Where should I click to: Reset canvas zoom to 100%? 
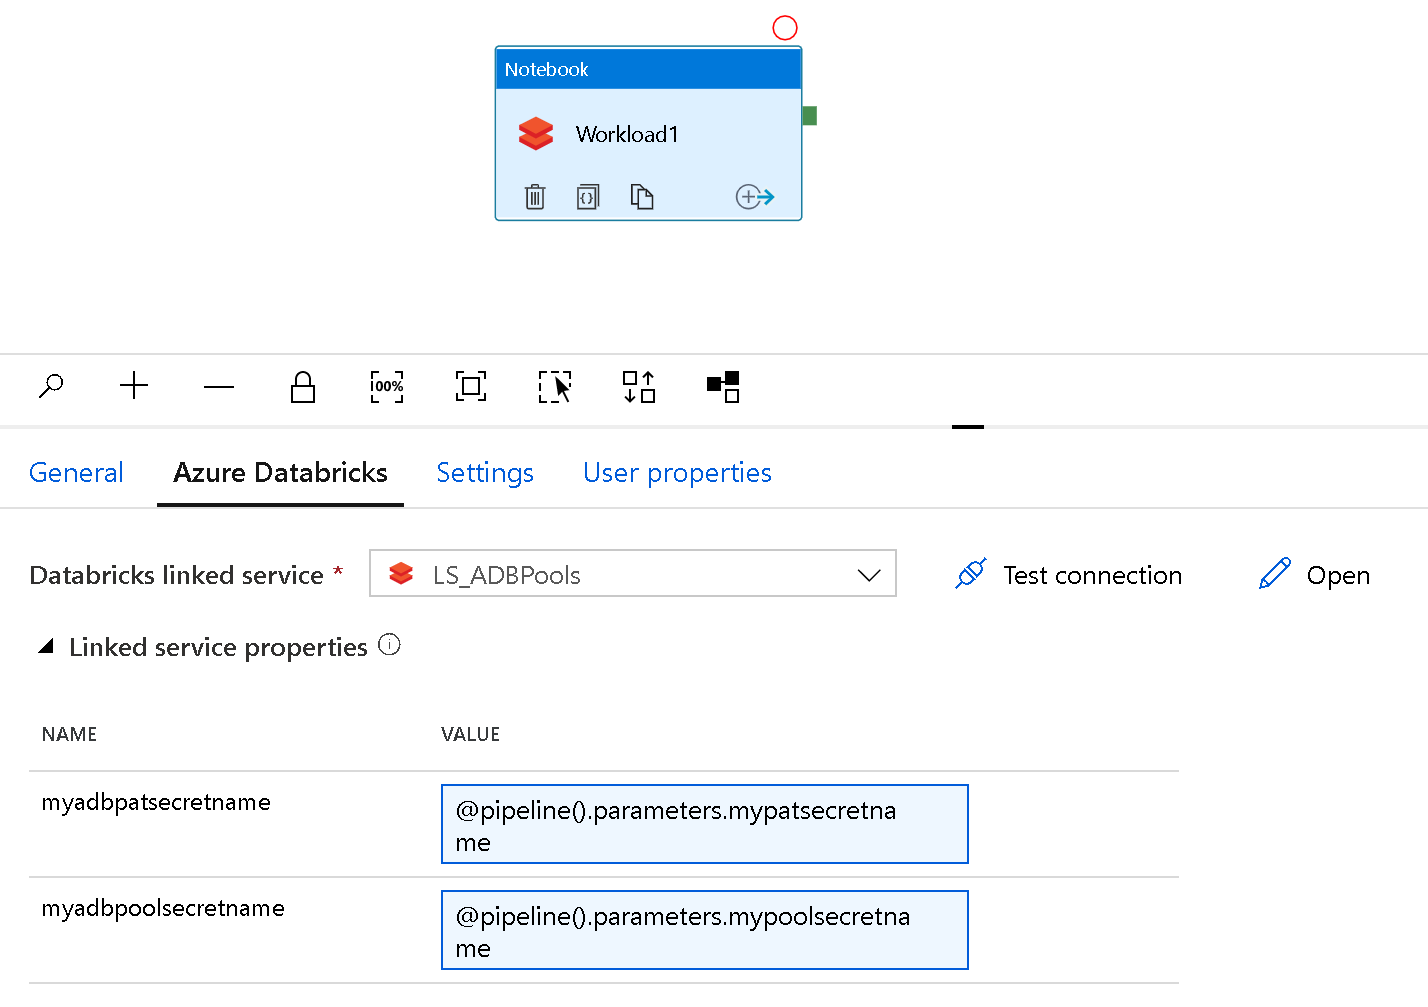(x=386, y=387)
